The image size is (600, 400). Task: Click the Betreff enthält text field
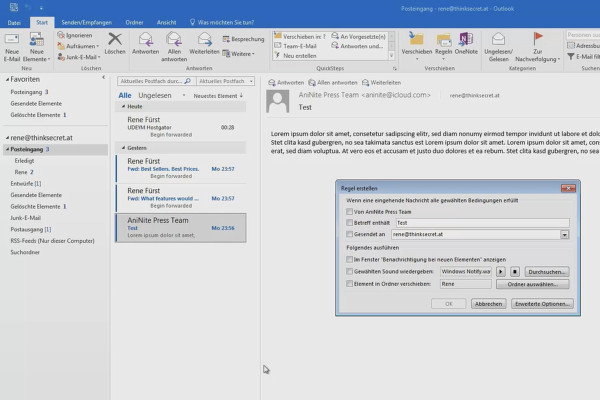pos(482,223)
